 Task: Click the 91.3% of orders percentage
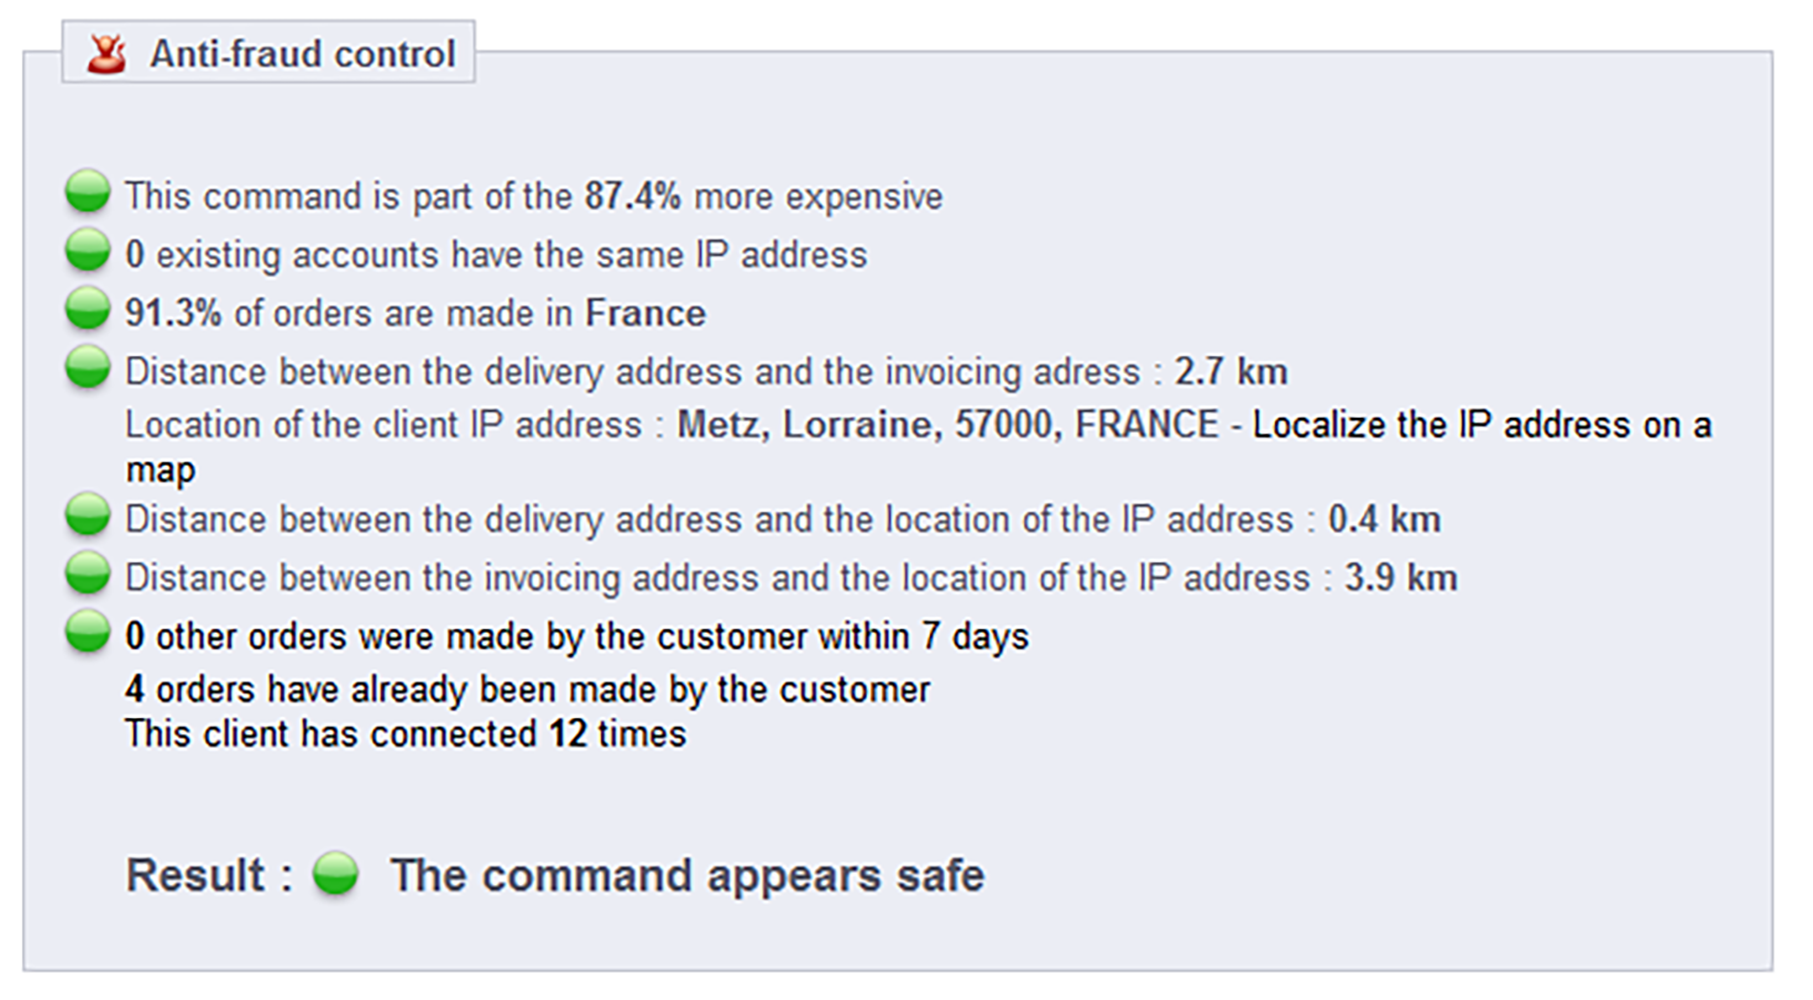[x=173, y=313]
